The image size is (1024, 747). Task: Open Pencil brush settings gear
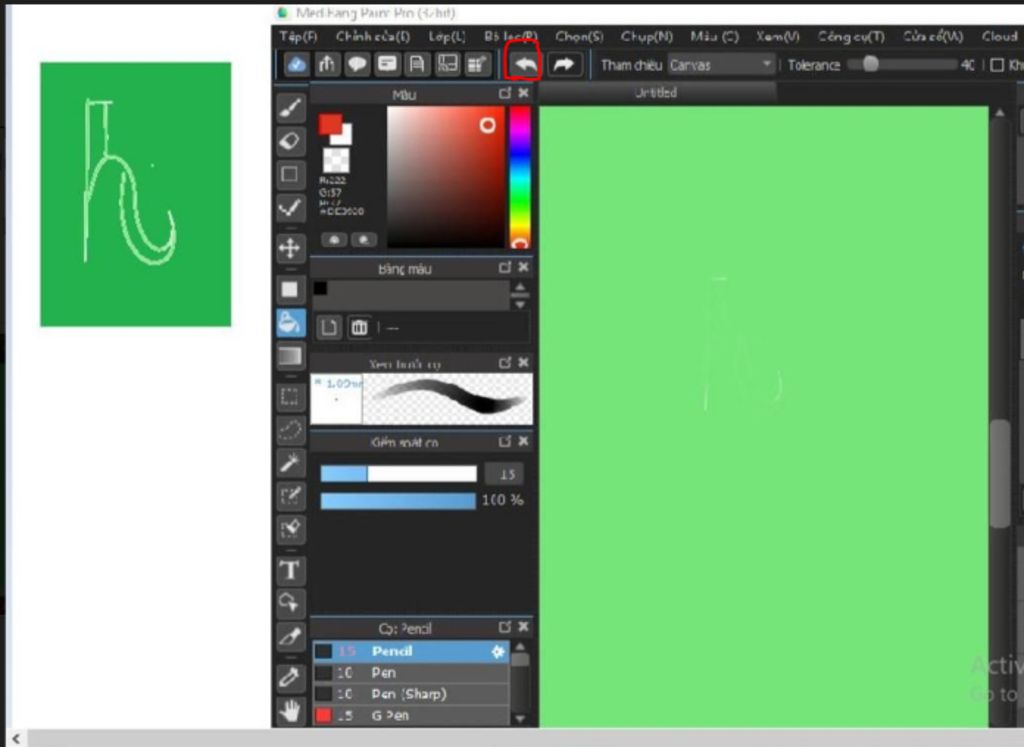pyautogui.click(x=498, y=651)
